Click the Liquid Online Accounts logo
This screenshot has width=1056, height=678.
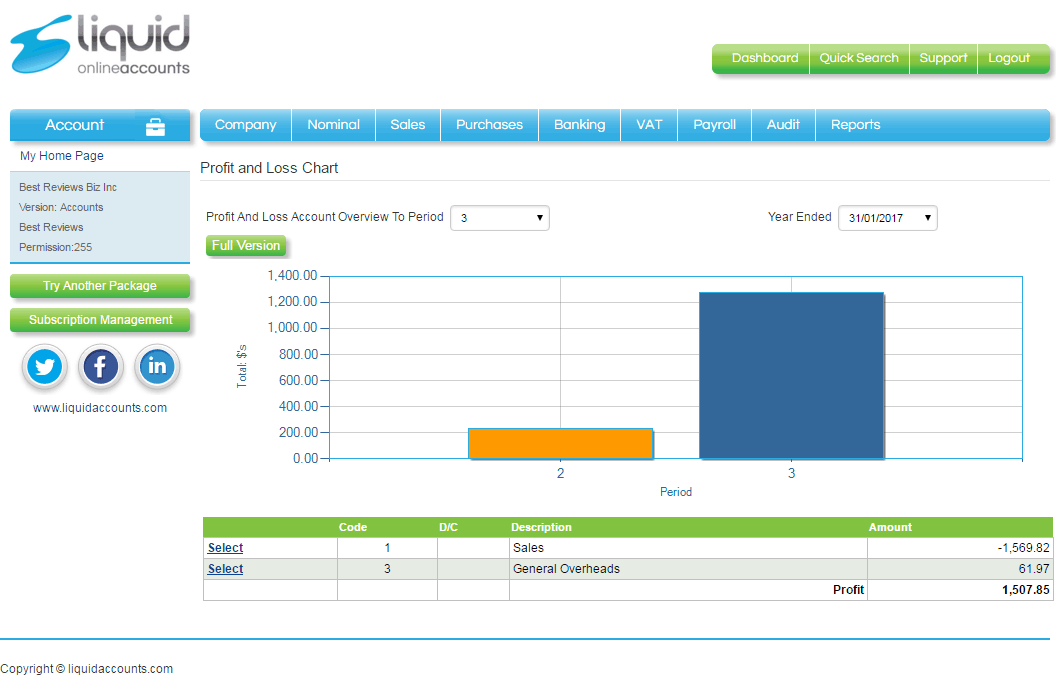click(x=100, y=43)
